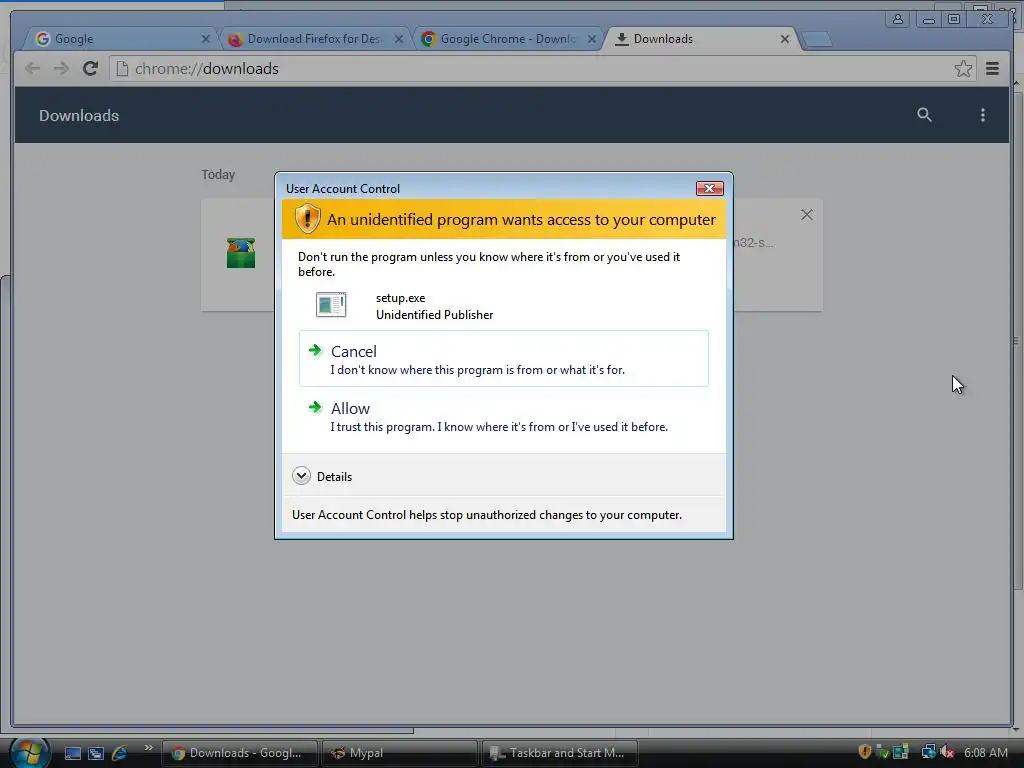The width and height of the screenshot is (1024, 768).
Task: Switch to the Mypal taskbar button
Action: coord(400,753)
